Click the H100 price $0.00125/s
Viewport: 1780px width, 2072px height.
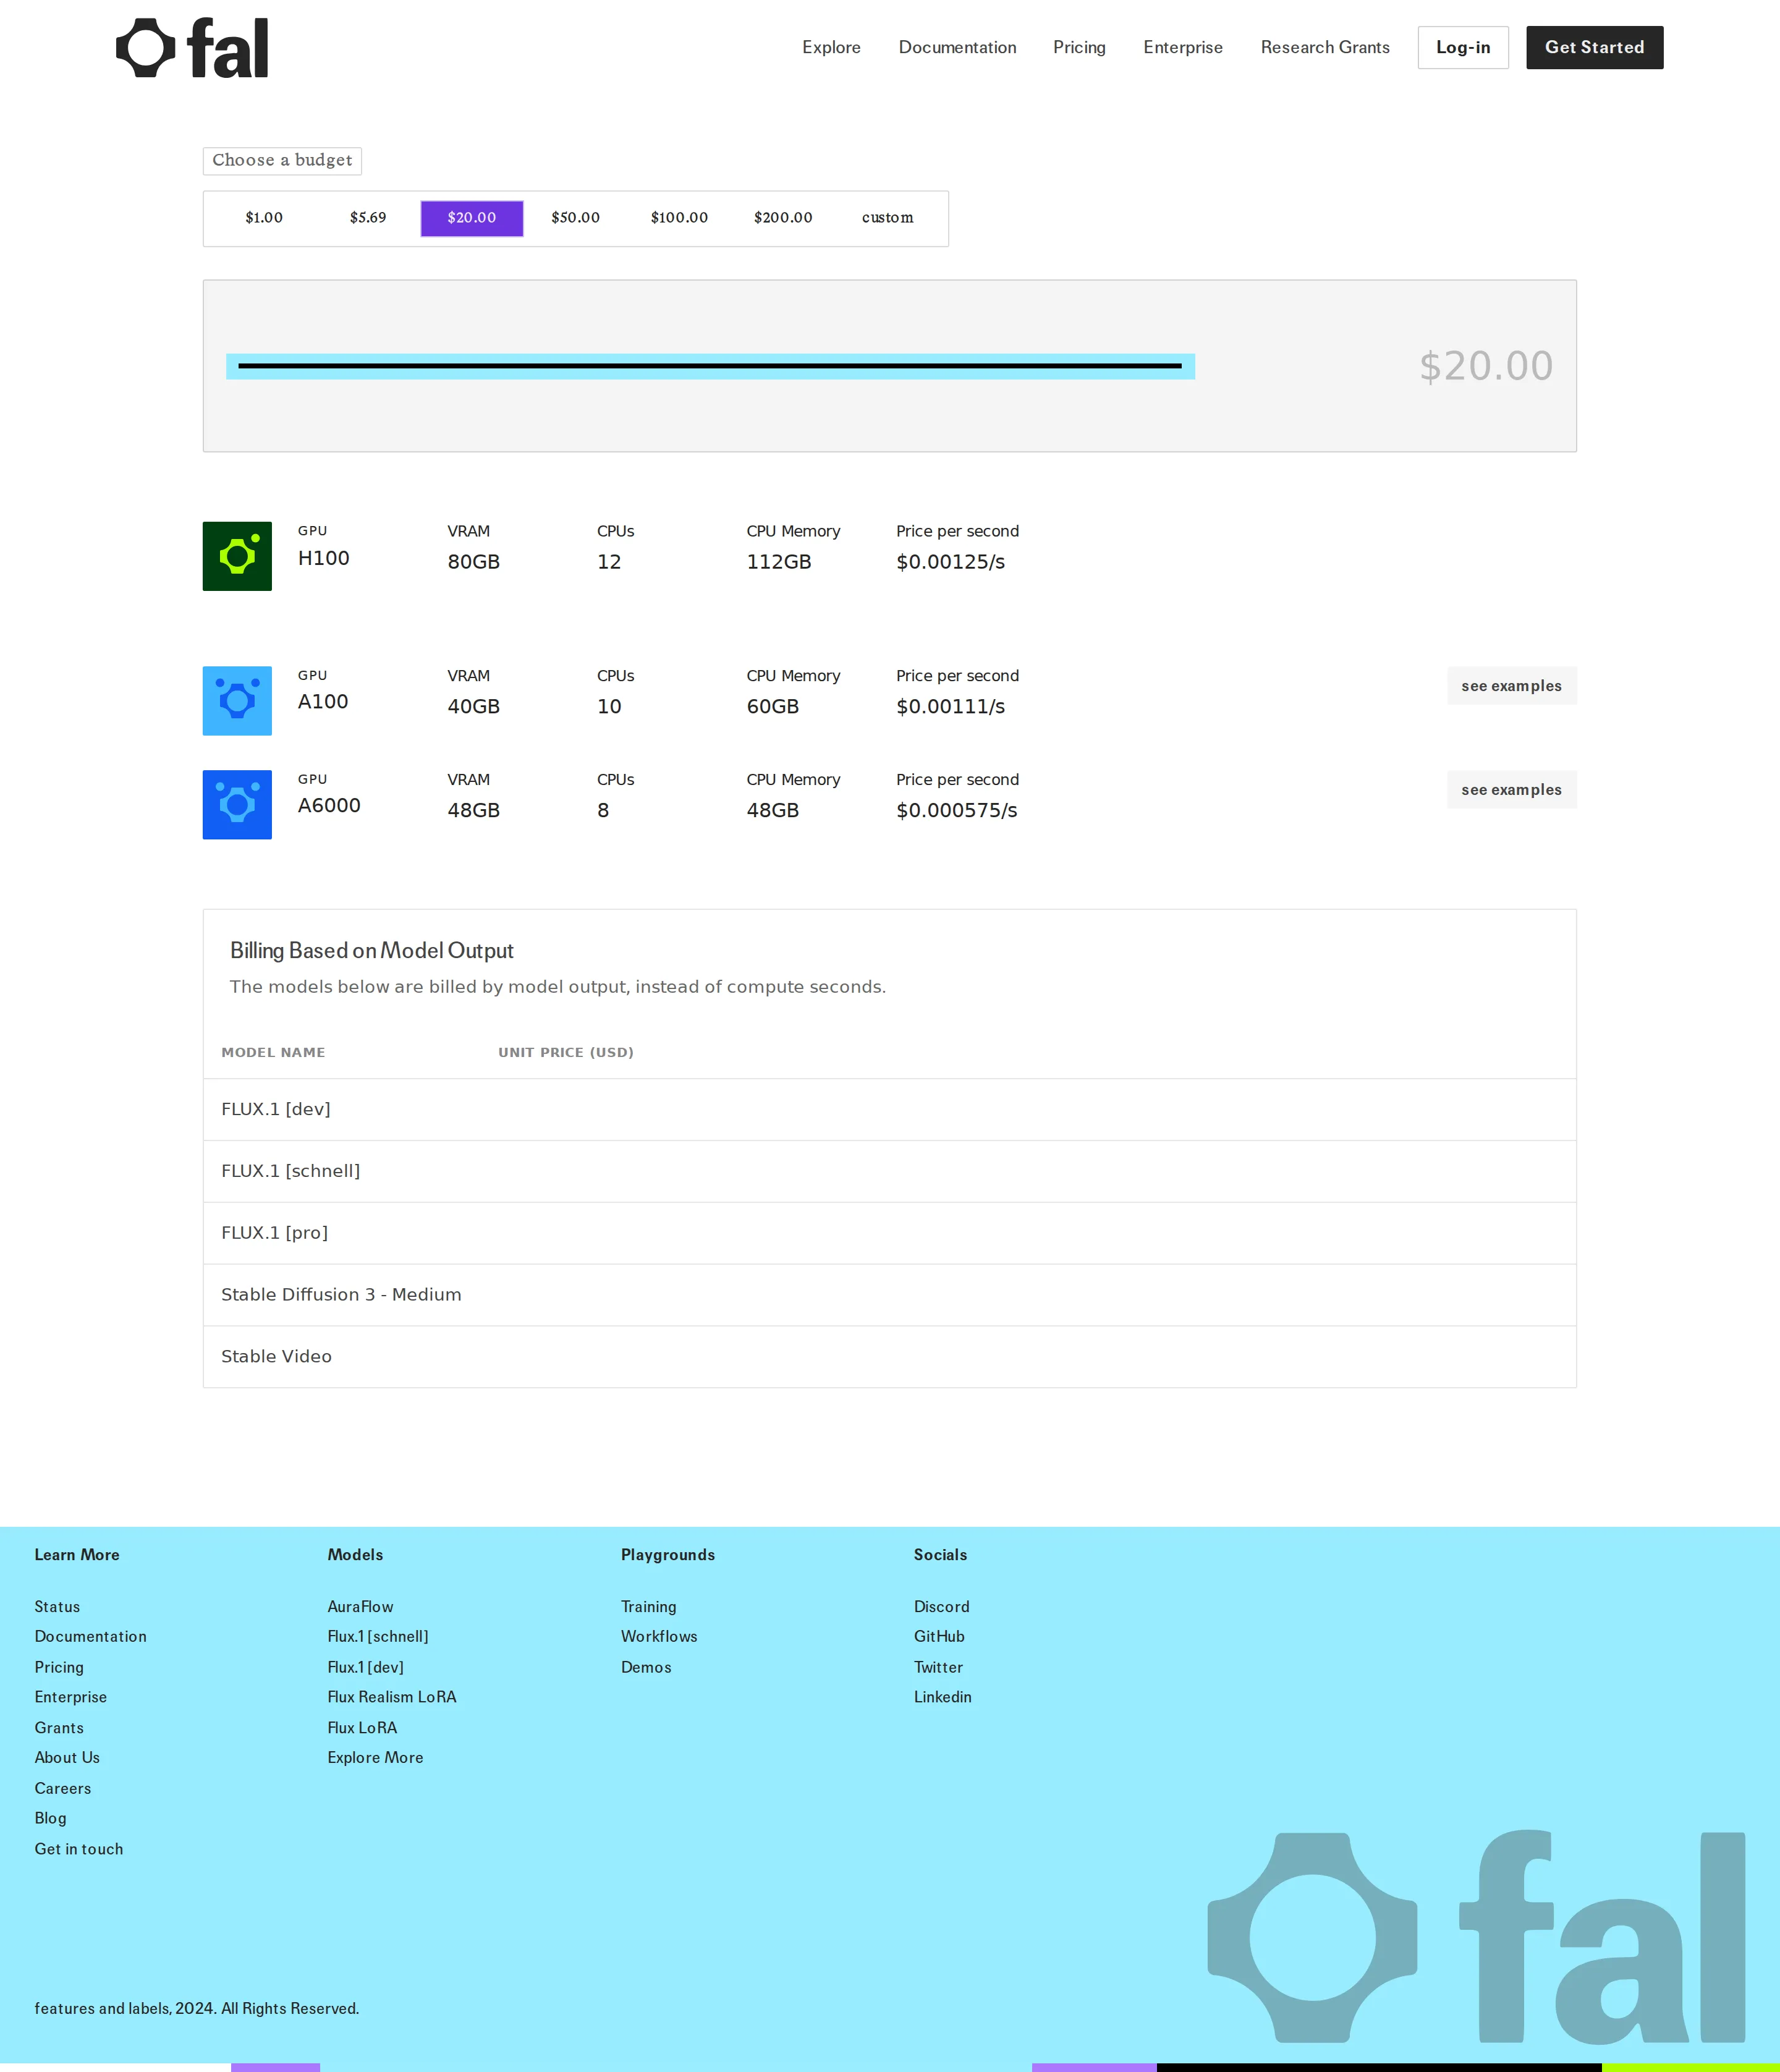click(951, 562)
